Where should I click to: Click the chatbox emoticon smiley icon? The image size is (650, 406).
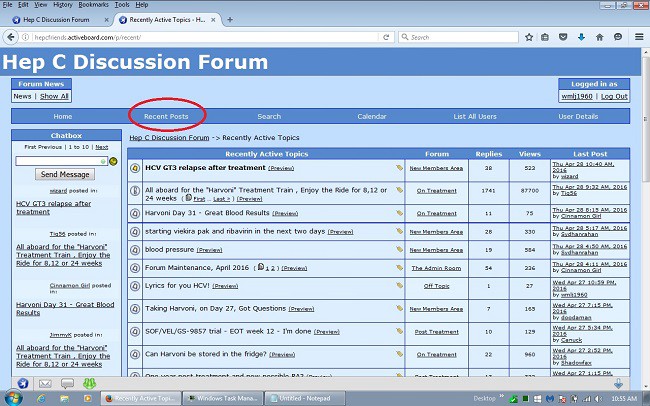click(x=113, y=161)
